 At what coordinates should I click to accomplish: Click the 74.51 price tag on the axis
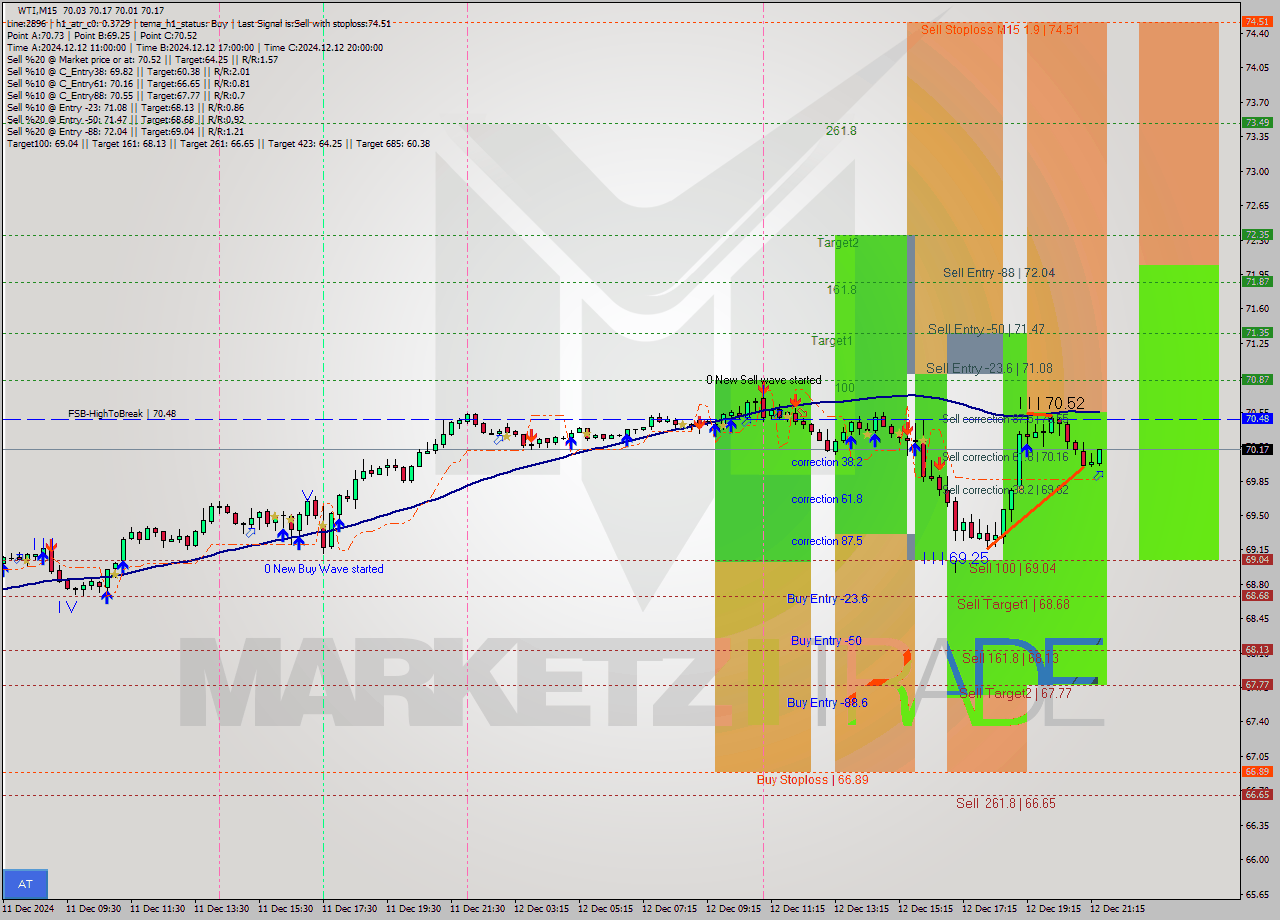(x=1257, y=21)
